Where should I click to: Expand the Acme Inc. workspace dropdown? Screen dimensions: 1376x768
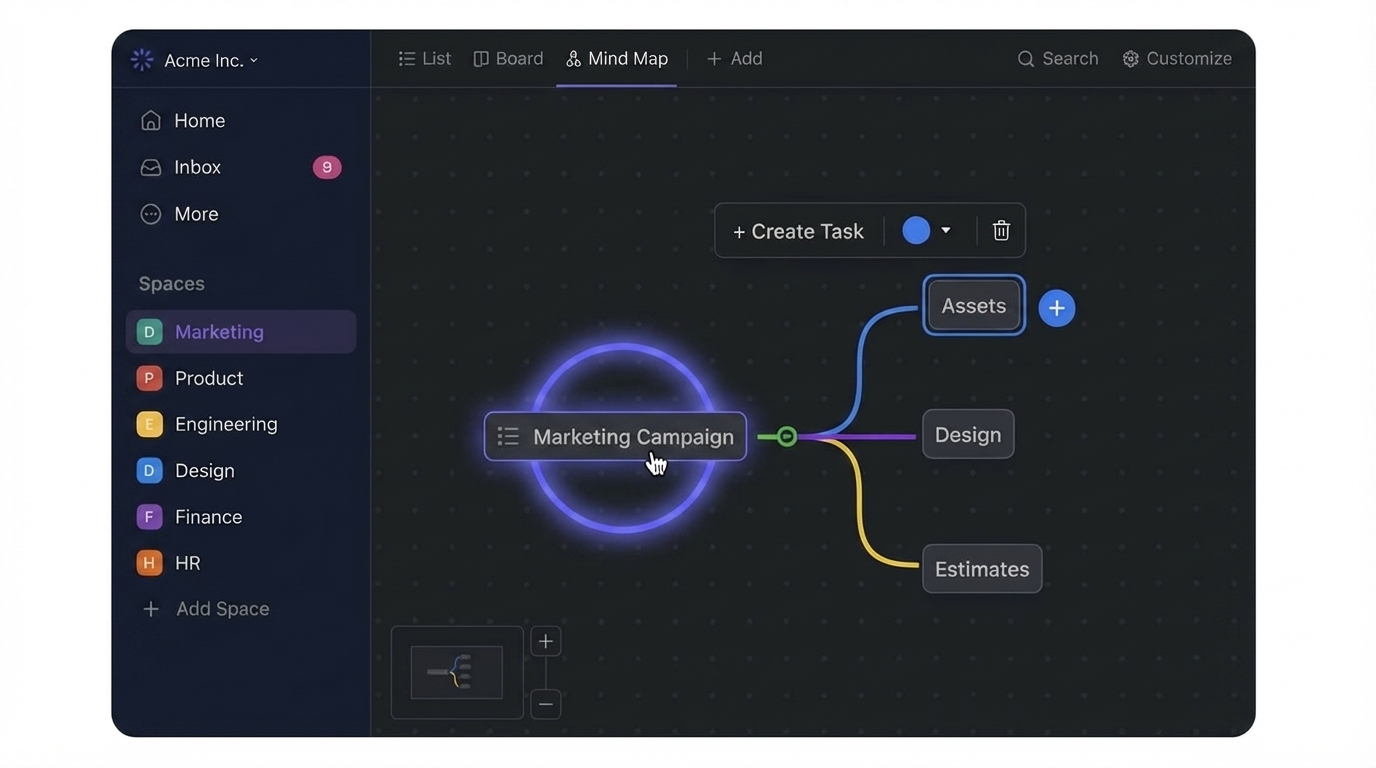(x=196, y=61)
